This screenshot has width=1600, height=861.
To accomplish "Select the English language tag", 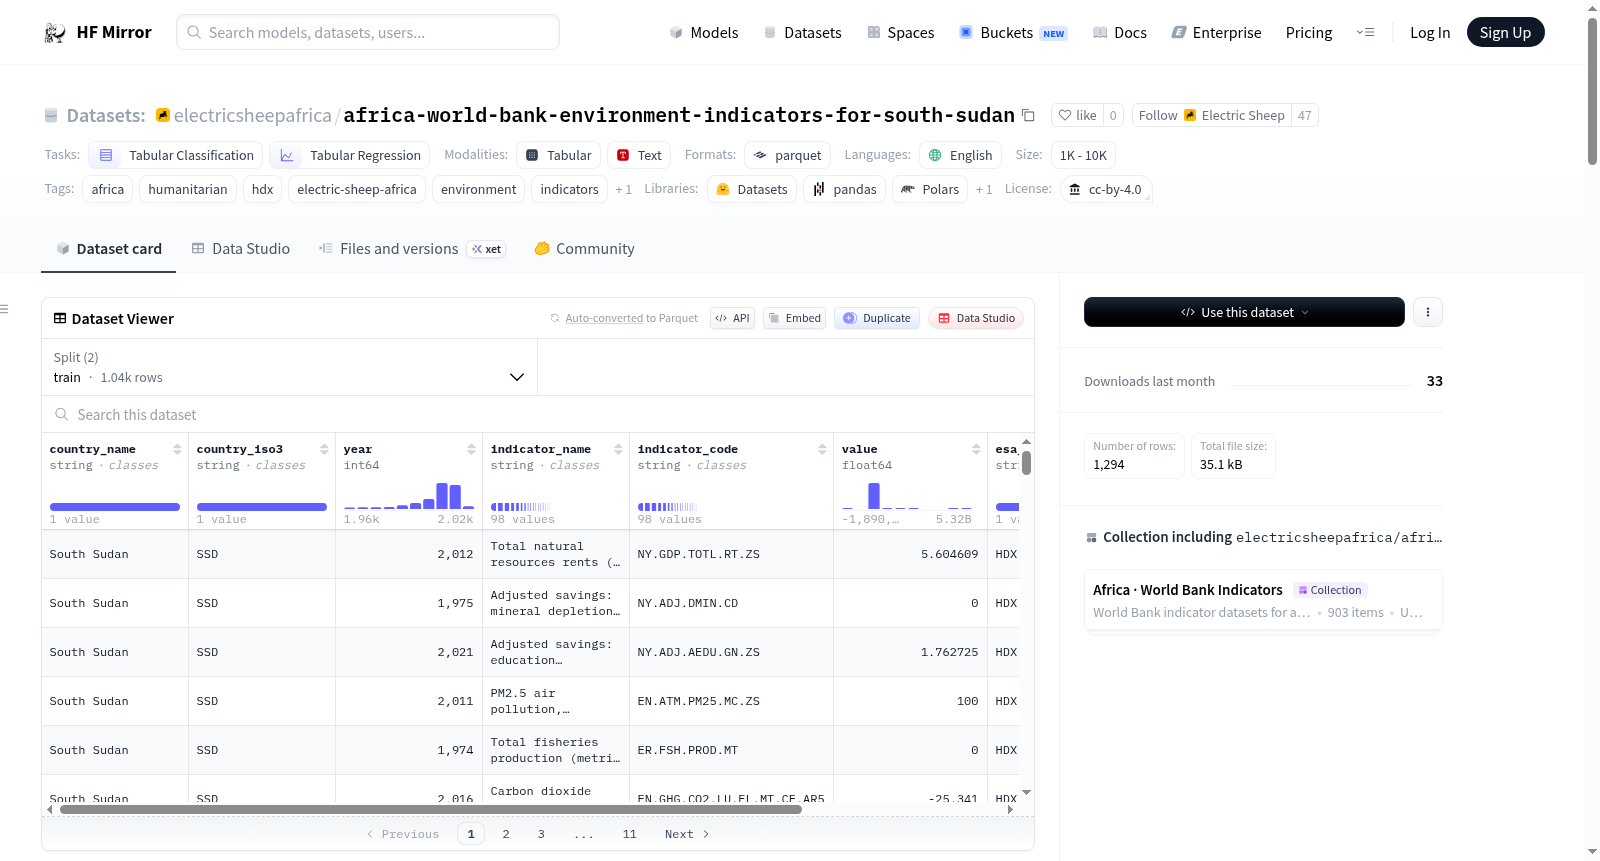I will pos(960,155).
